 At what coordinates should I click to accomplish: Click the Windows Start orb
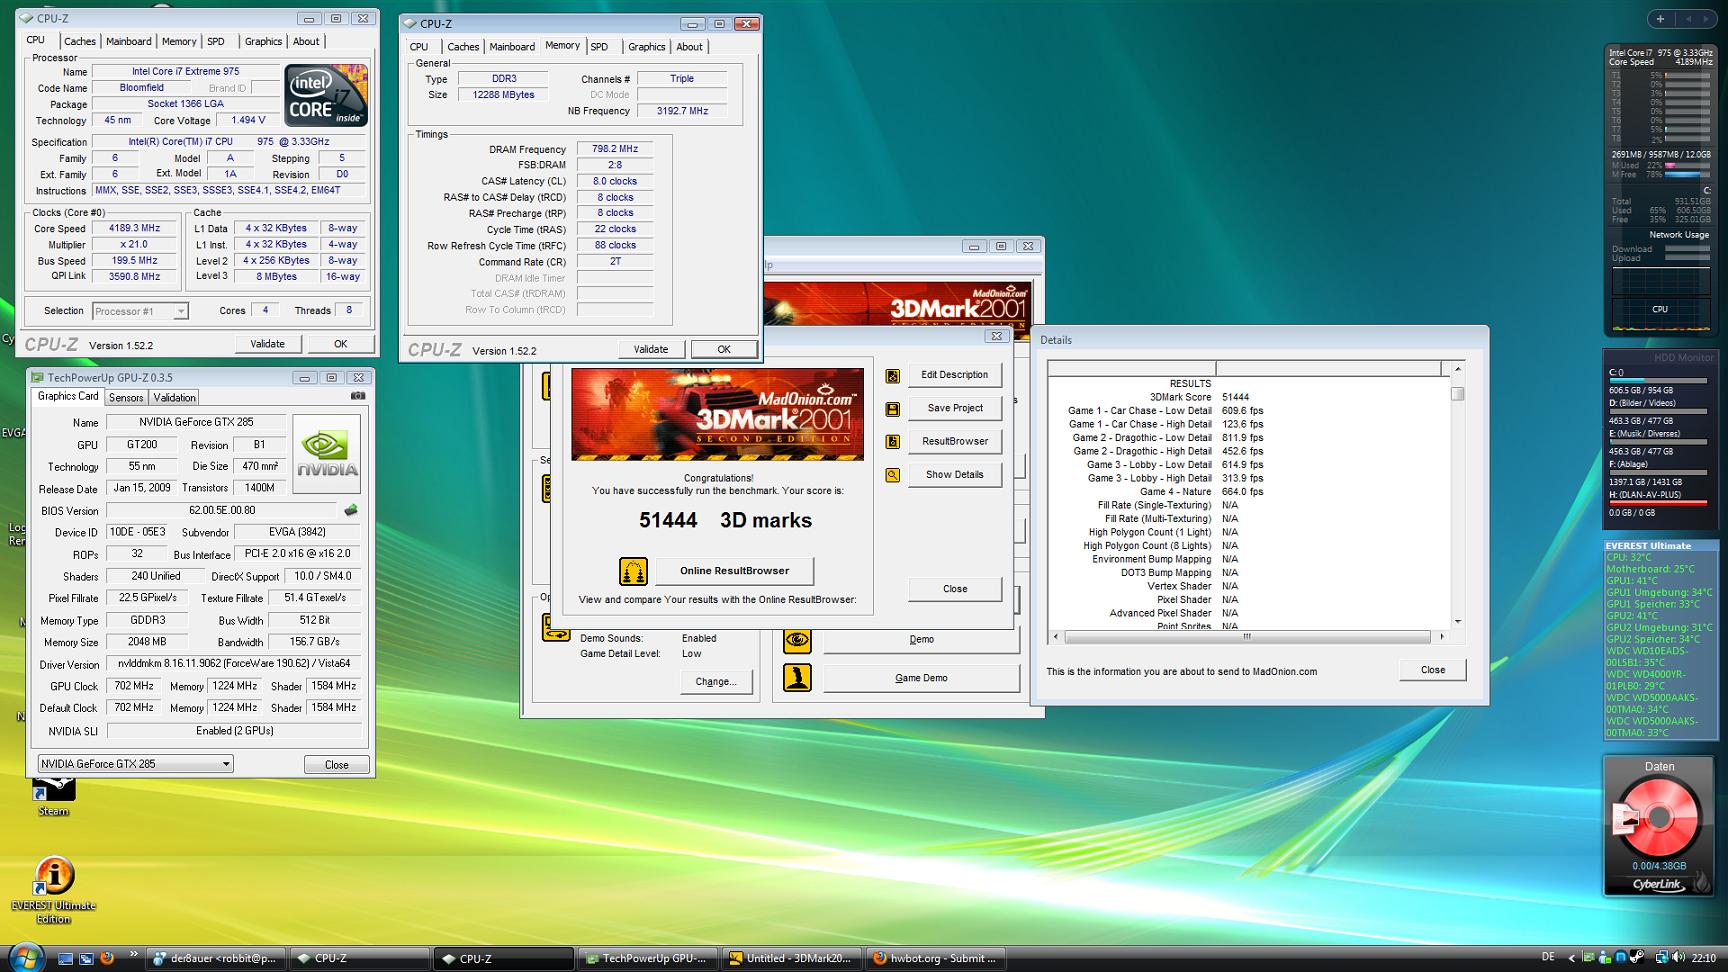click(25, 957)
